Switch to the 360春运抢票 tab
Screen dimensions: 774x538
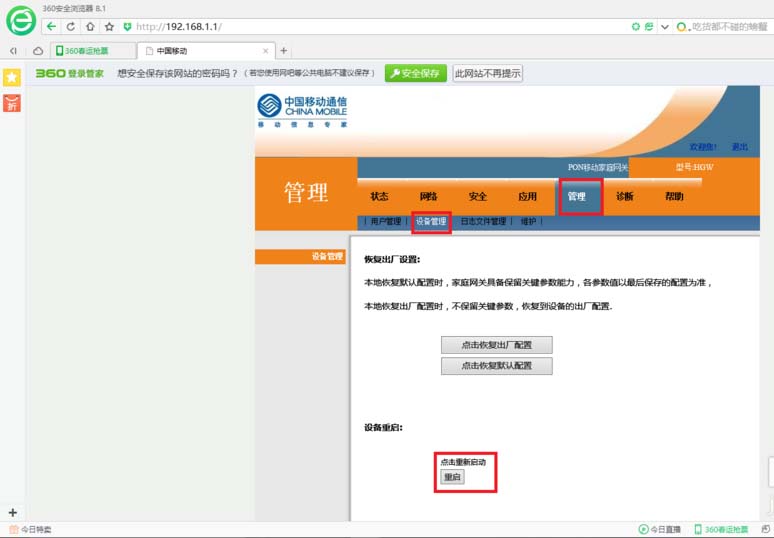(x=93, y=51)
